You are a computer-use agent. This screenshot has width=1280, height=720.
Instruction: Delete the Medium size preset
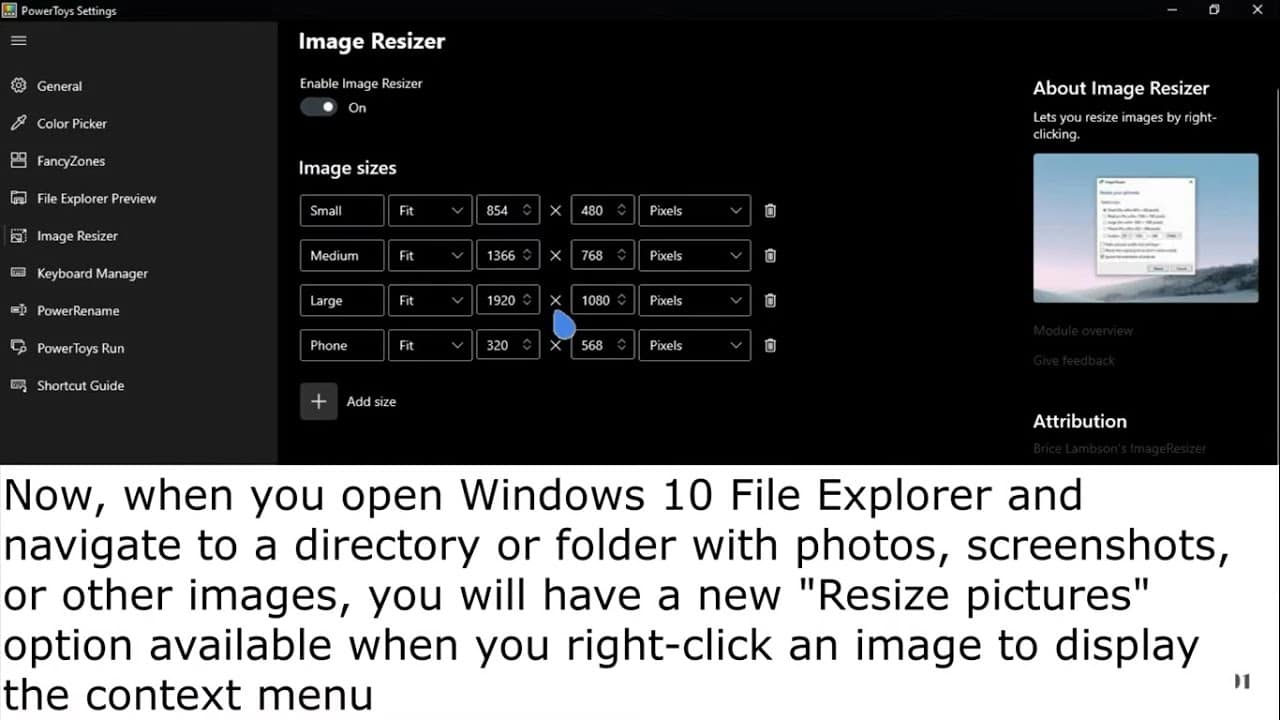[770, 256]
